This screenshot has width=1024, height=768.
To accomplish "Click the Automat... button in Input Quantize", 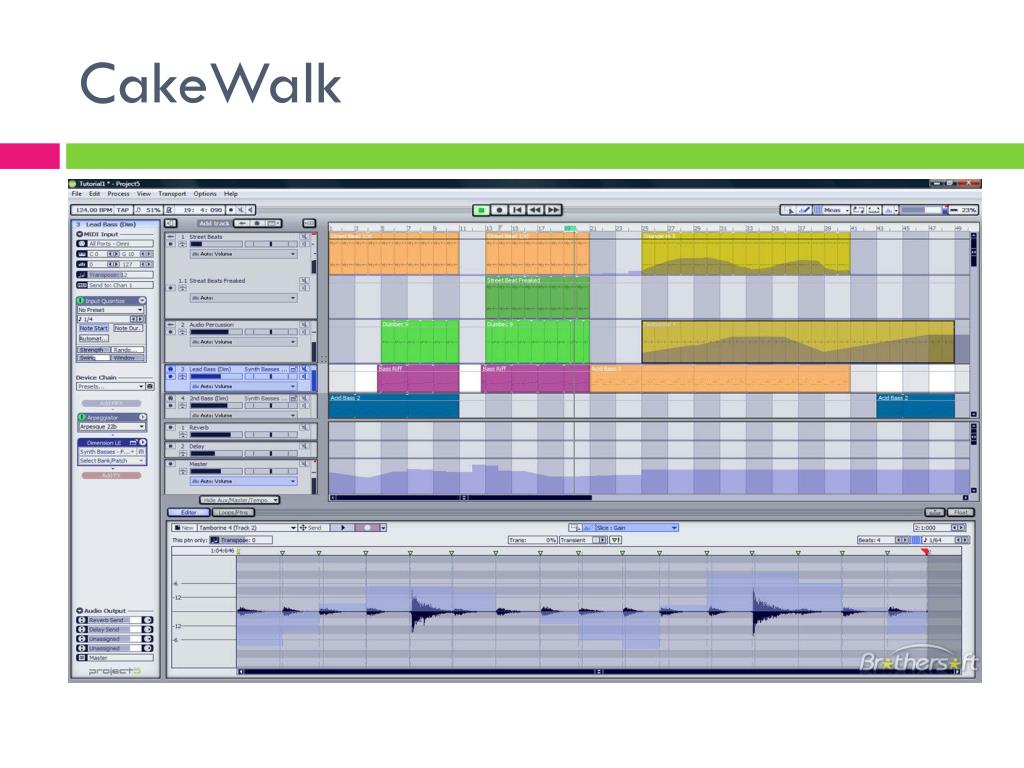I will tap(93, 339).
